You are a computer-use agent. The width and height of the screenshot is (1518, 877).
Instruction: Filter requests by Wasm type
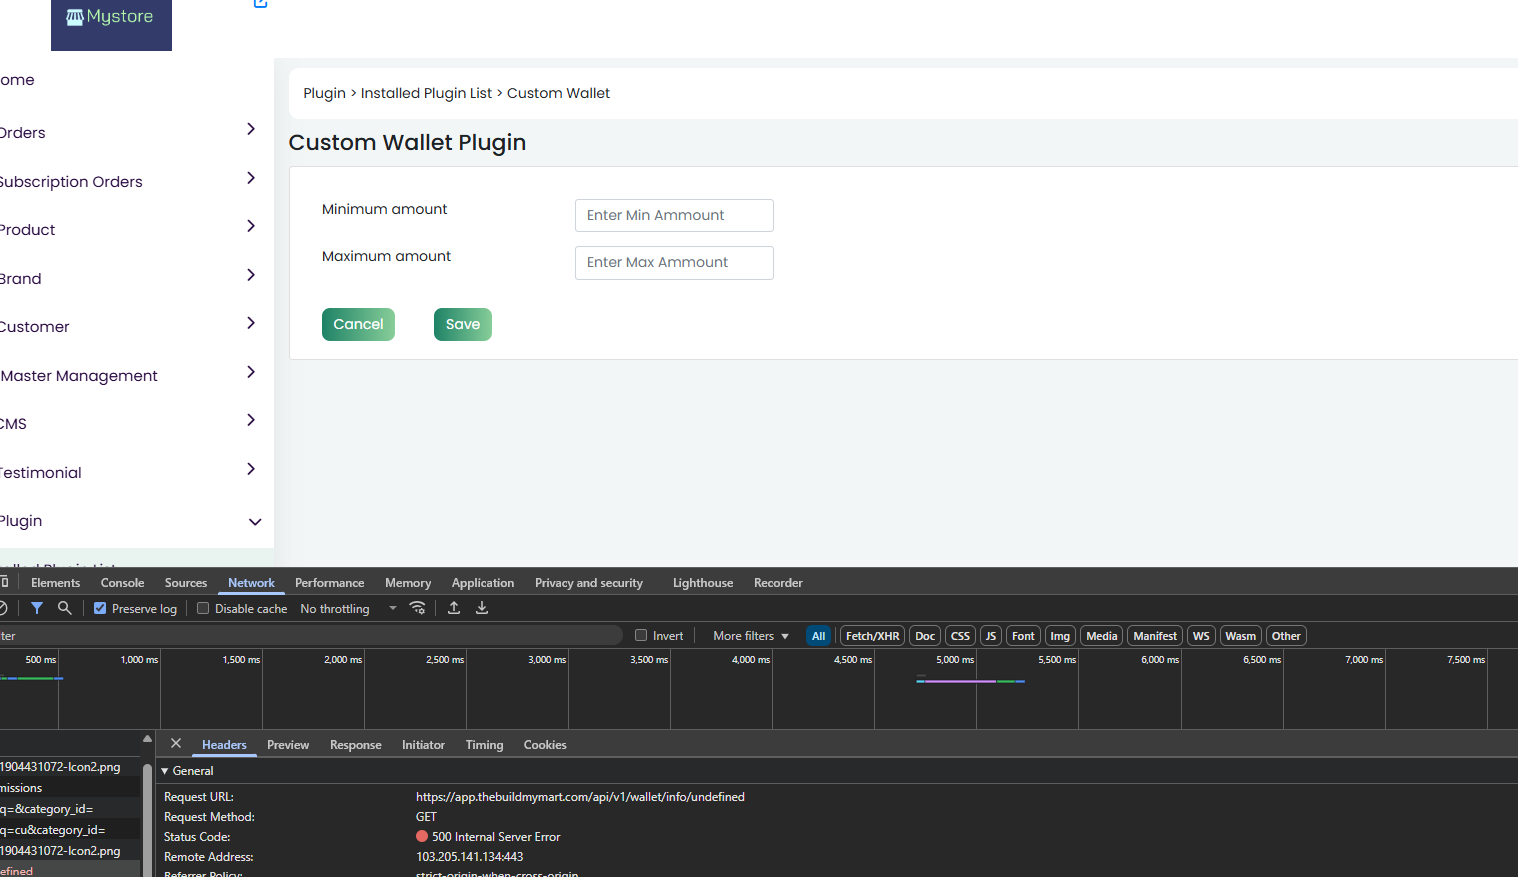point(1240,636)
